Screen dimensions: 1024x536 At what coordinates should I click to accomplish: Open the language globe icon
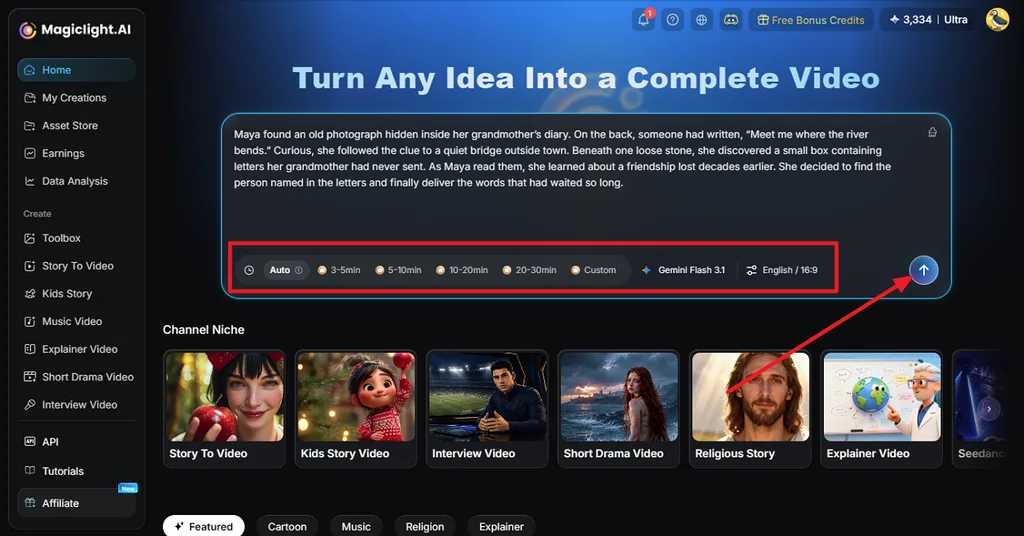coord(701,20)
